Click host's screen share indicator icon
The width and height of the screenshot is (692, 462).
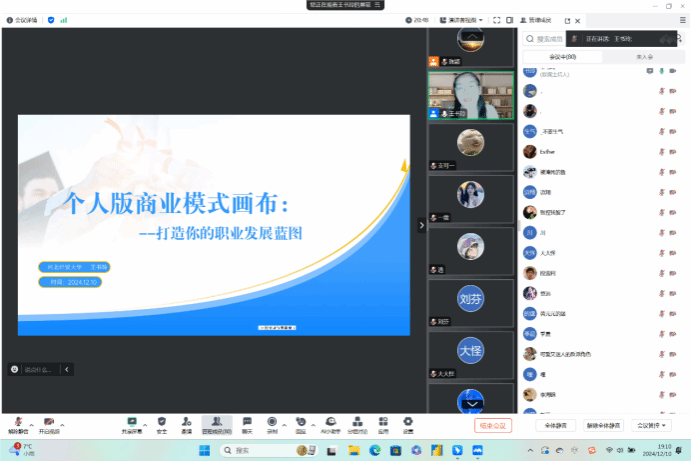point(650,71)
